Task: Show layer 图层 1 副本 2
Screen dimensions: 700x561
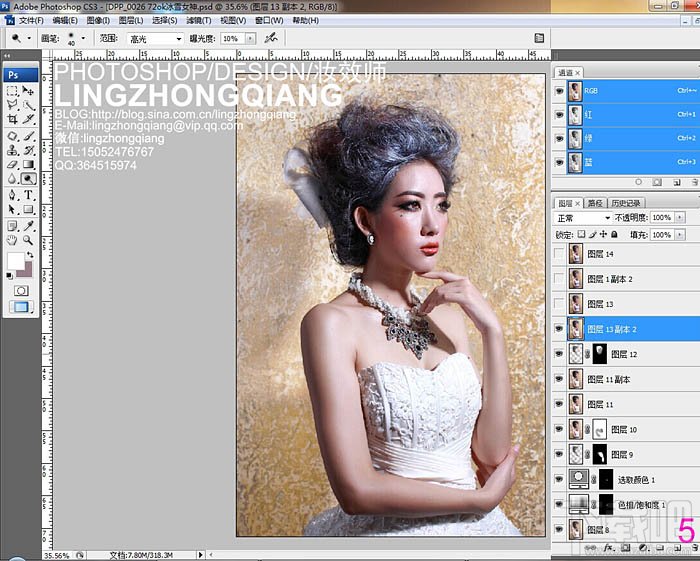Action: click(x=559, y=279)
